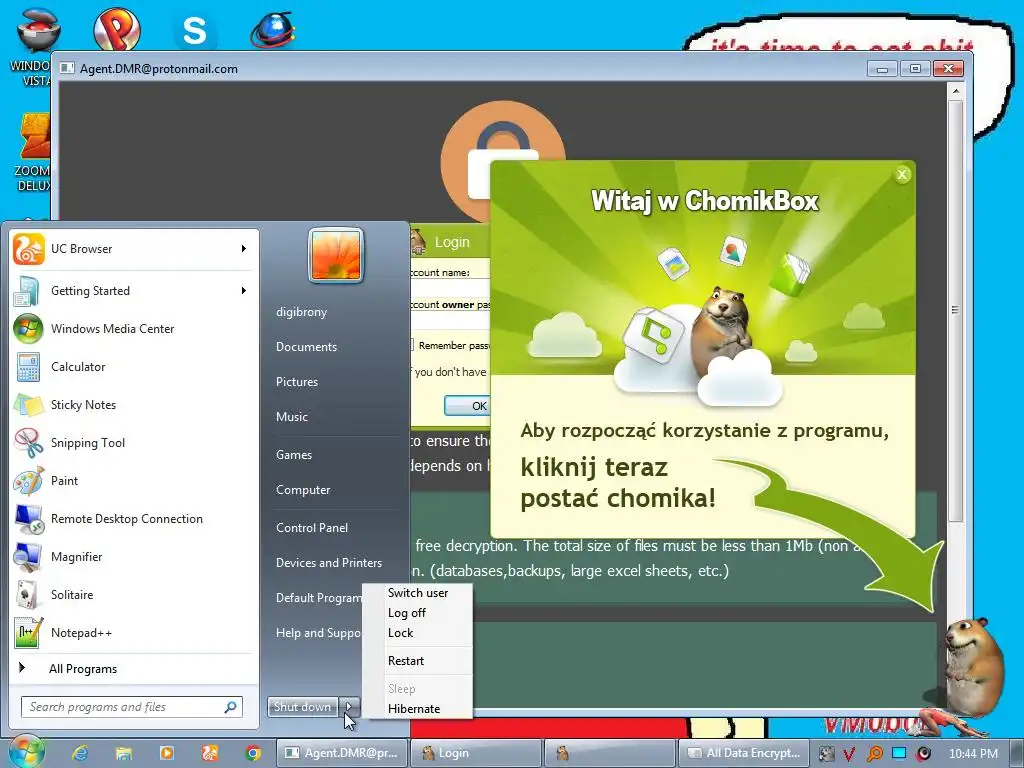This screenshot has width=1024, height=768.
Task: Expand Getting Started submenu arrow
Action: (x=244, y=291)
